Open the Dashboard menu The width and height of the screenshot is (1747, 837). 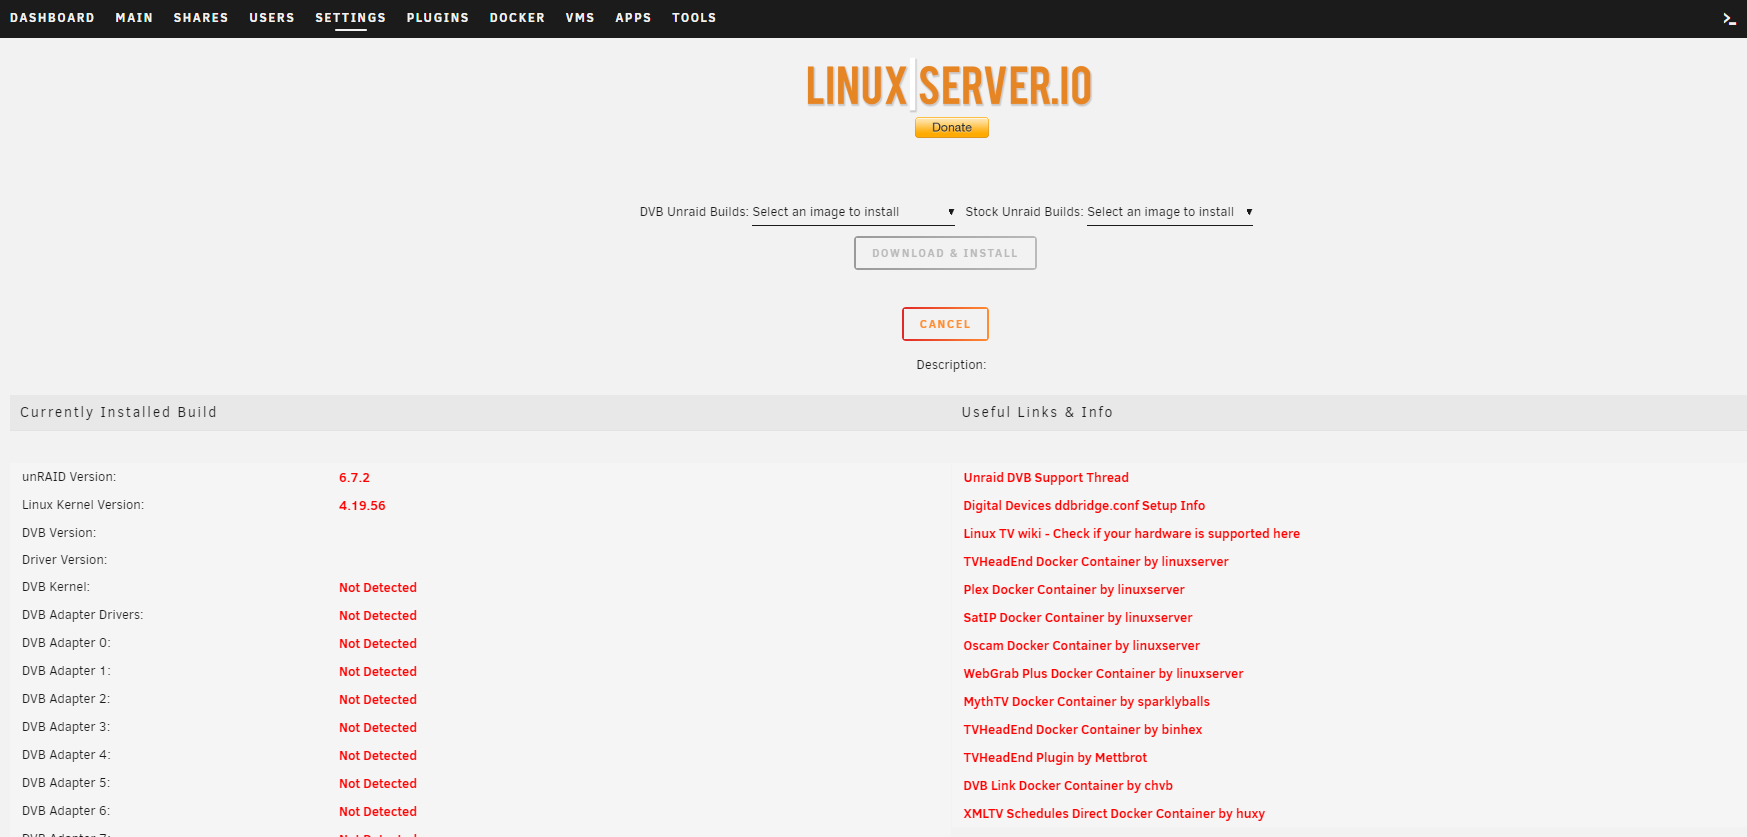52,18
